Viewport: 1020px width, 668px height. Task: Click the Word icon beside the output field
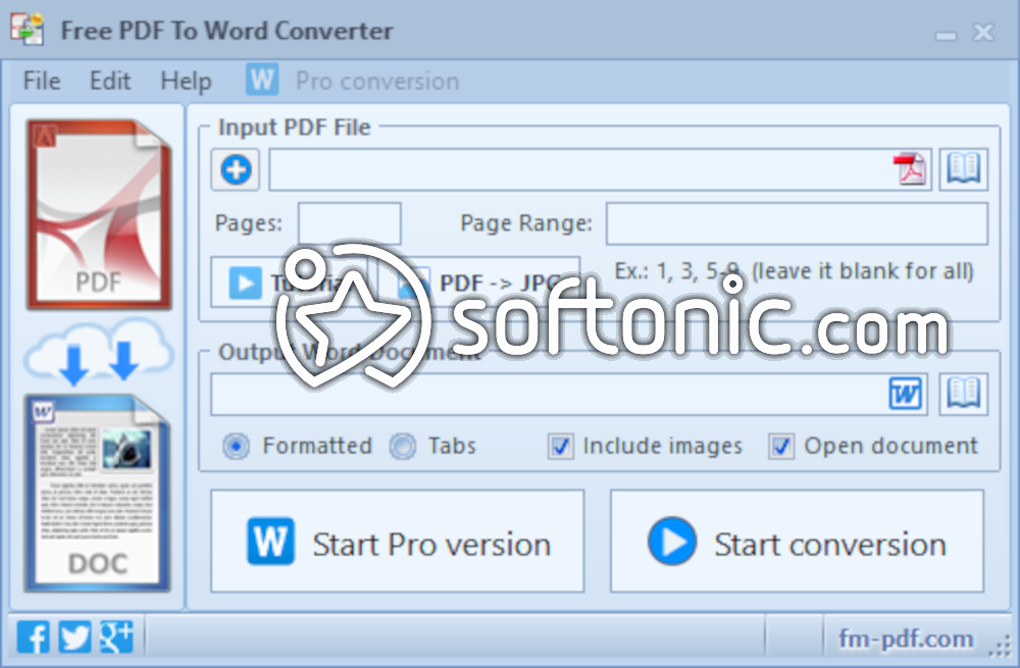[905, 393]
